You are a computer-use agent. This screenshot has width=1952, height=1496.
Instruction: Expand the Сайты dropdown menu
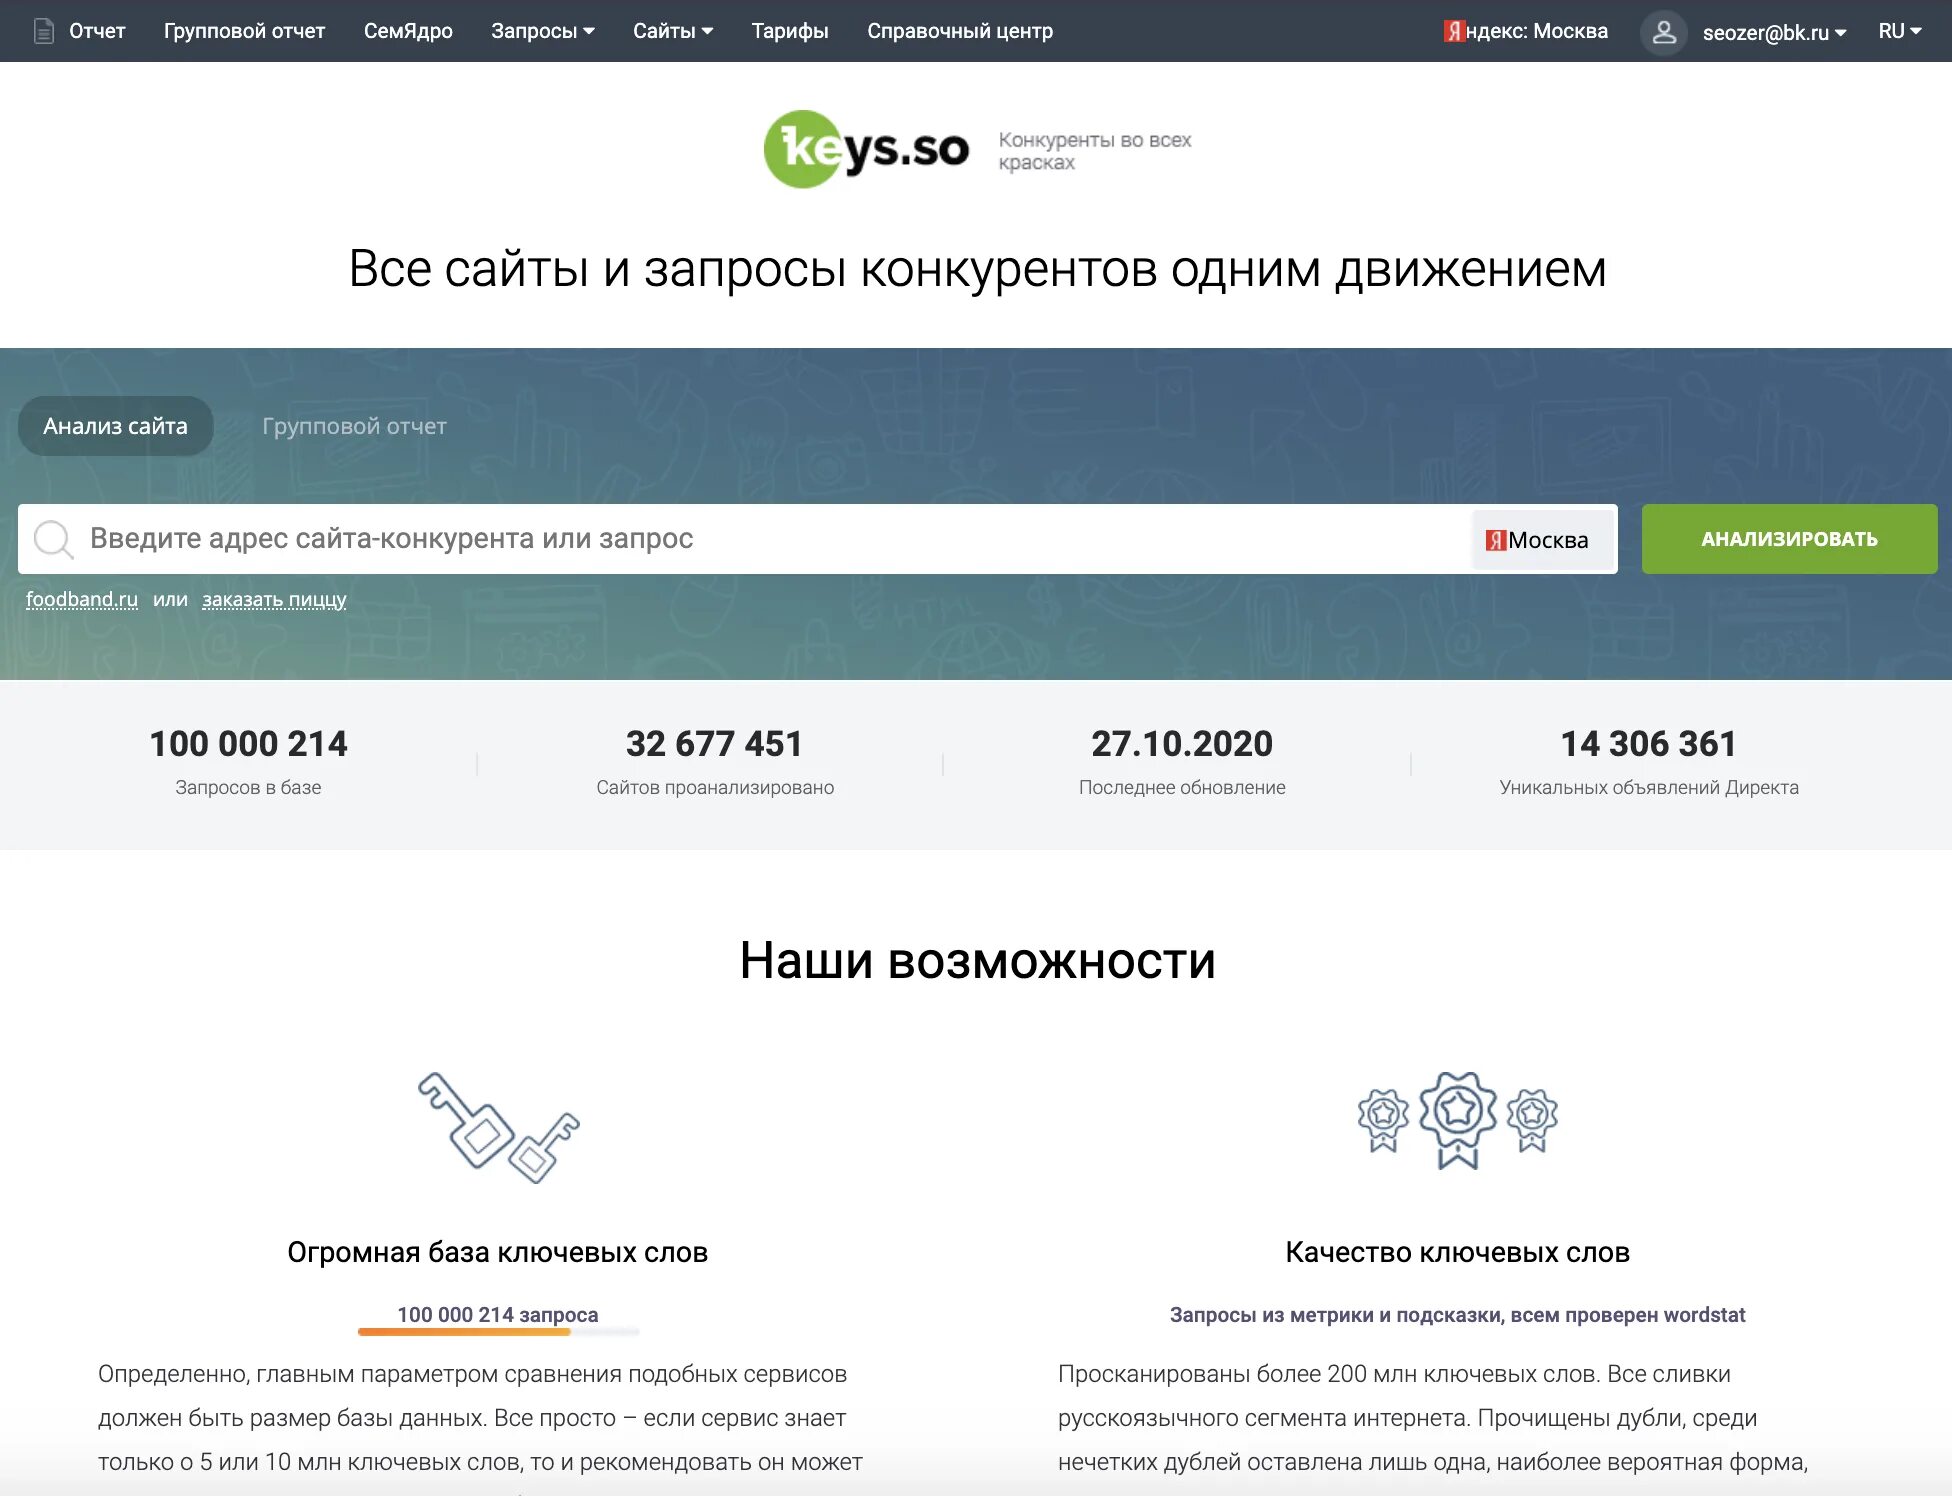tap(673, 31)
